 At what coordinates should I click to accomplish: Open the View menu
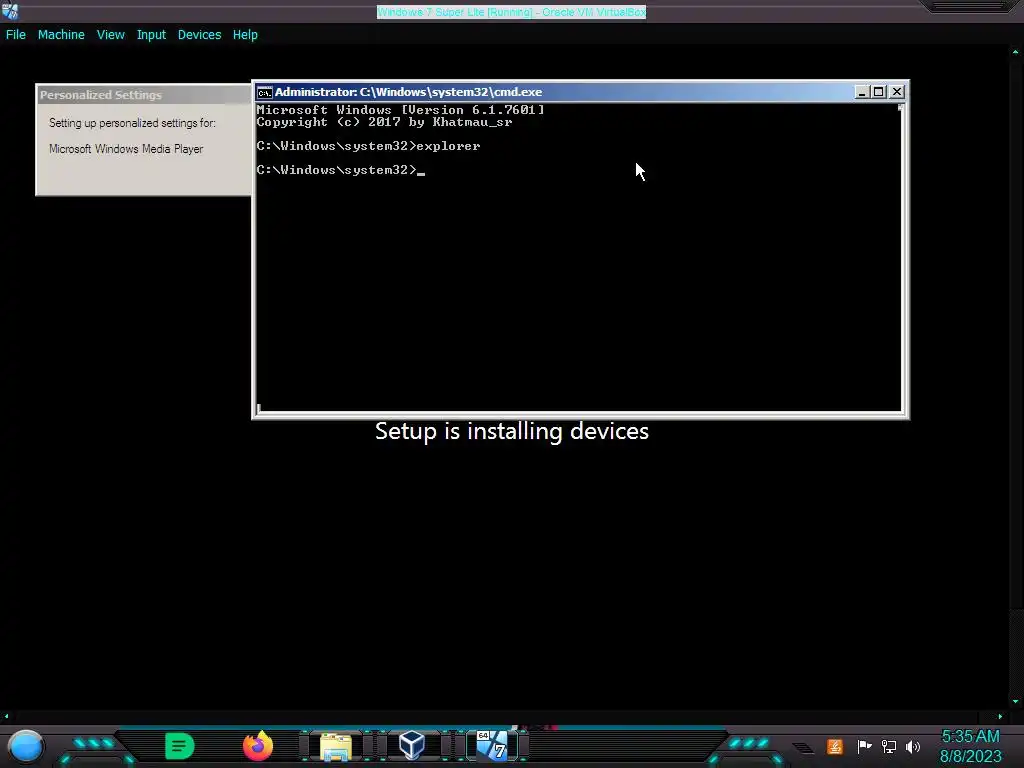pos(110,35)
